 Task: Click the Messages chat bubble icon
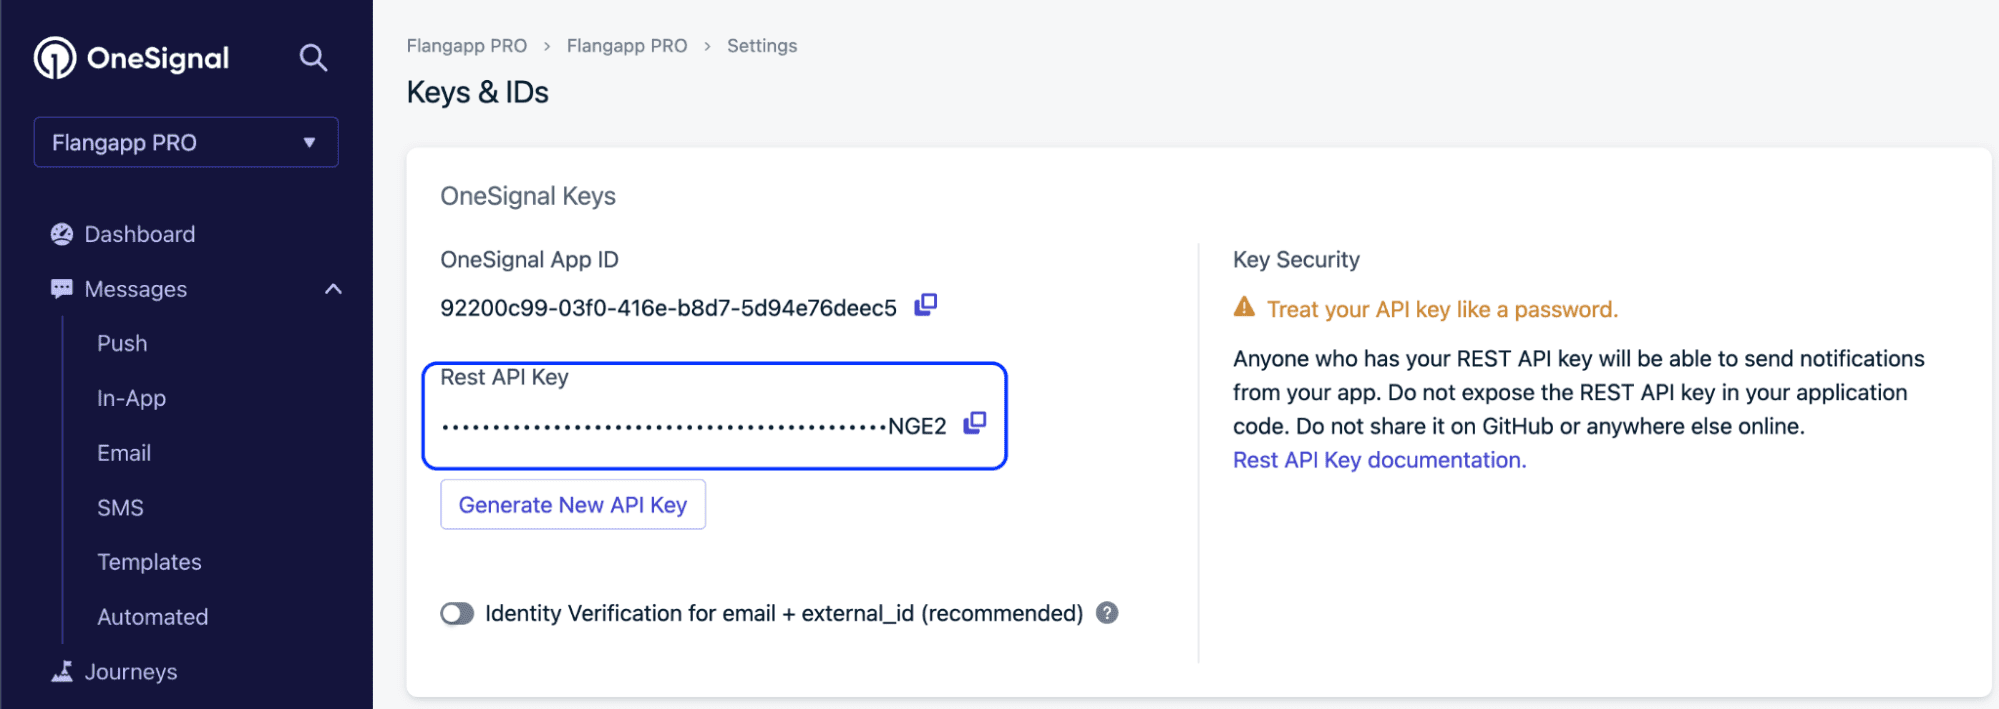pyautogui.click(x=62, y=289)
